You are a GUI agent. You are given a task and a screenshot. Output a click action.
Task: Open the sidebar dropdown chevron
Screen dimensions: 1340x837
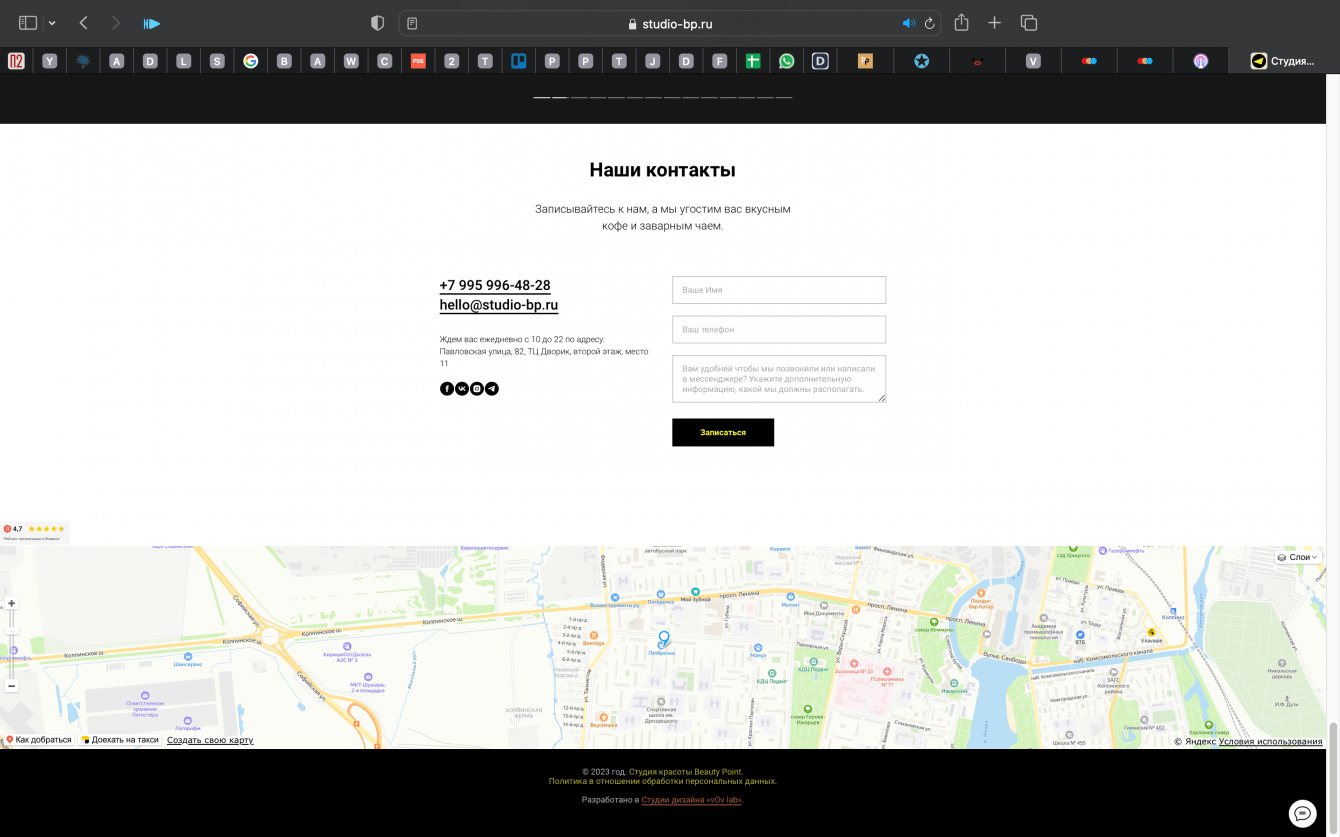(52, 23)
